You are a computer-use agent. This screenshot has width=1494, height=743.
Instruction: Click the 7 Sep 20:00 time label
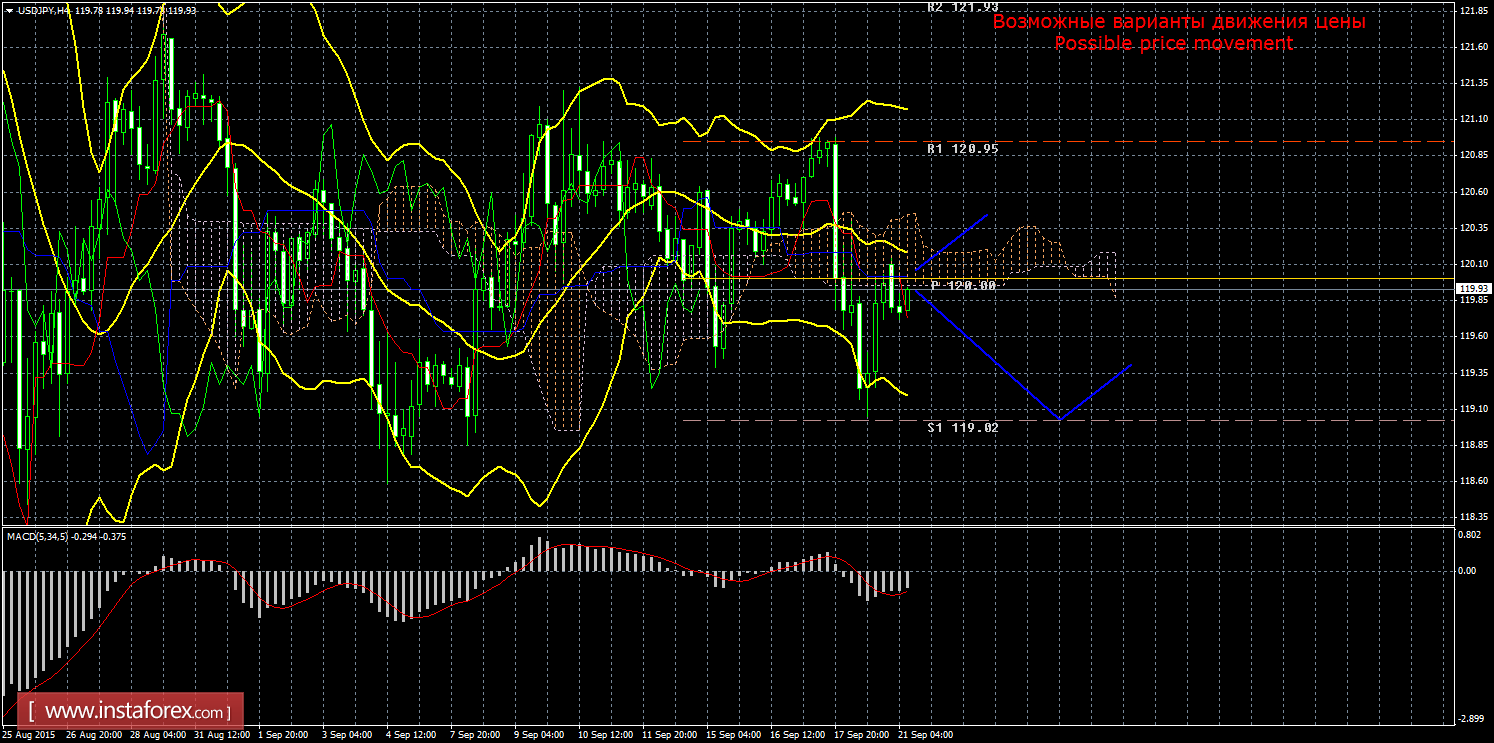[476, 735]
